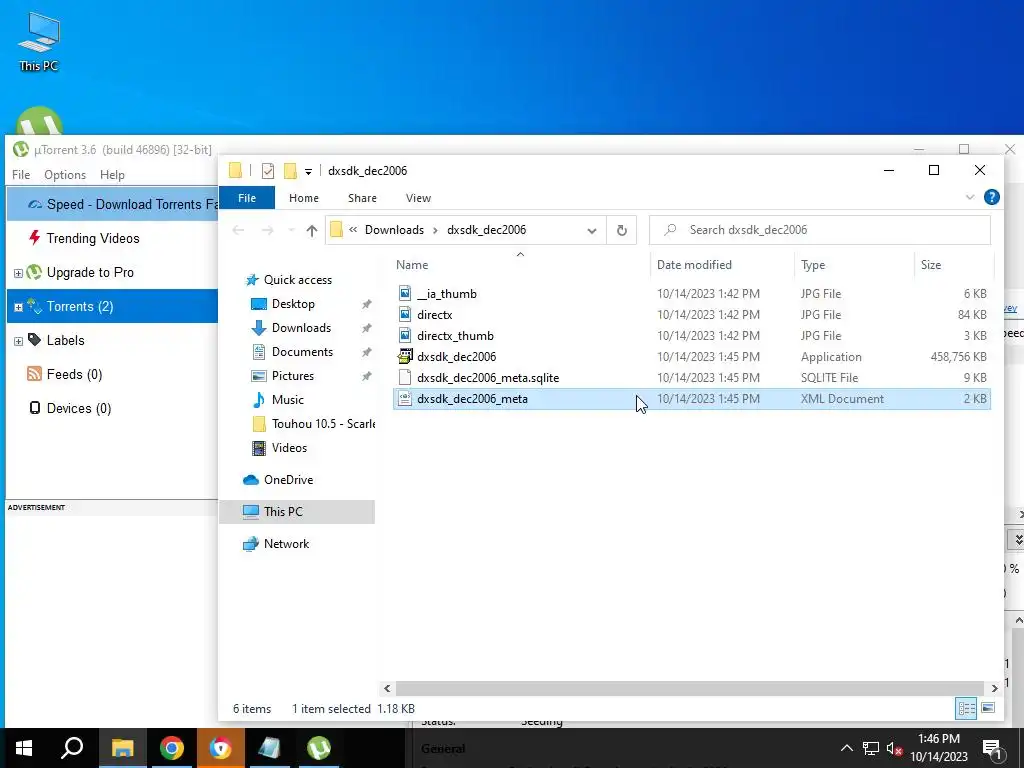1024x768 pixels.
Task: Click the New folder quick access toolbar icon
Action: [291, 171]
